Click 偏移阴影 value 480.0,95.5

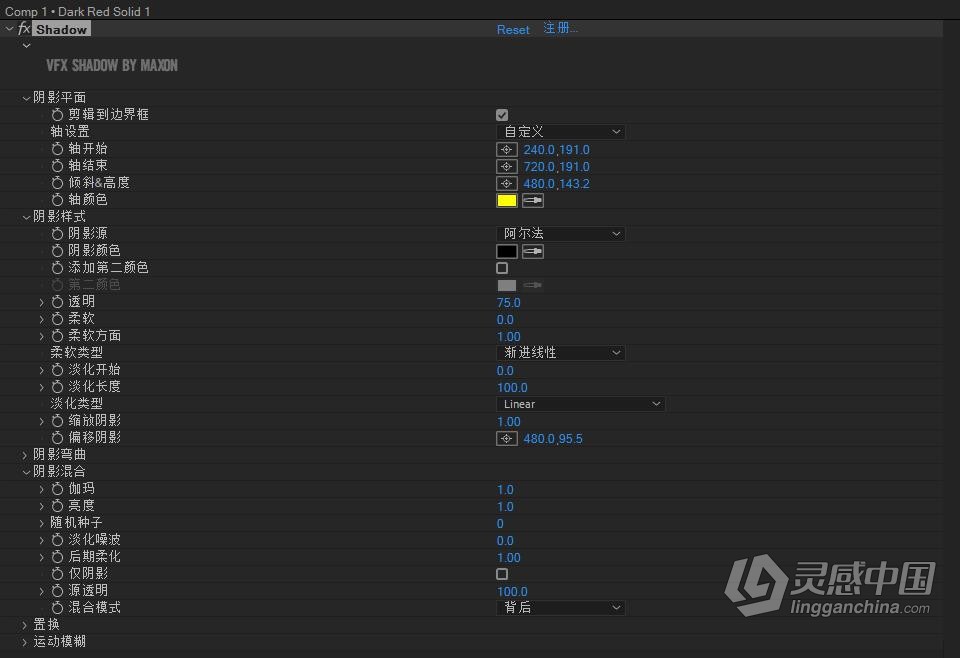click(x=553, y=439)
